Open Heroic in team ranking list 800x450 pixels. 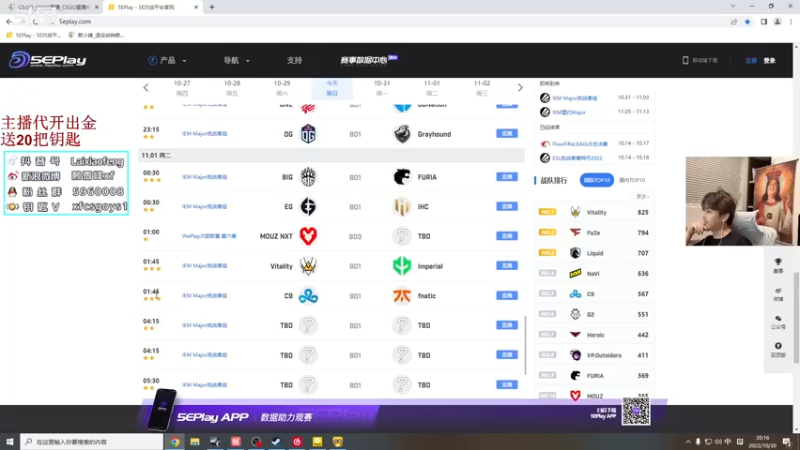[x=594, y=335]
